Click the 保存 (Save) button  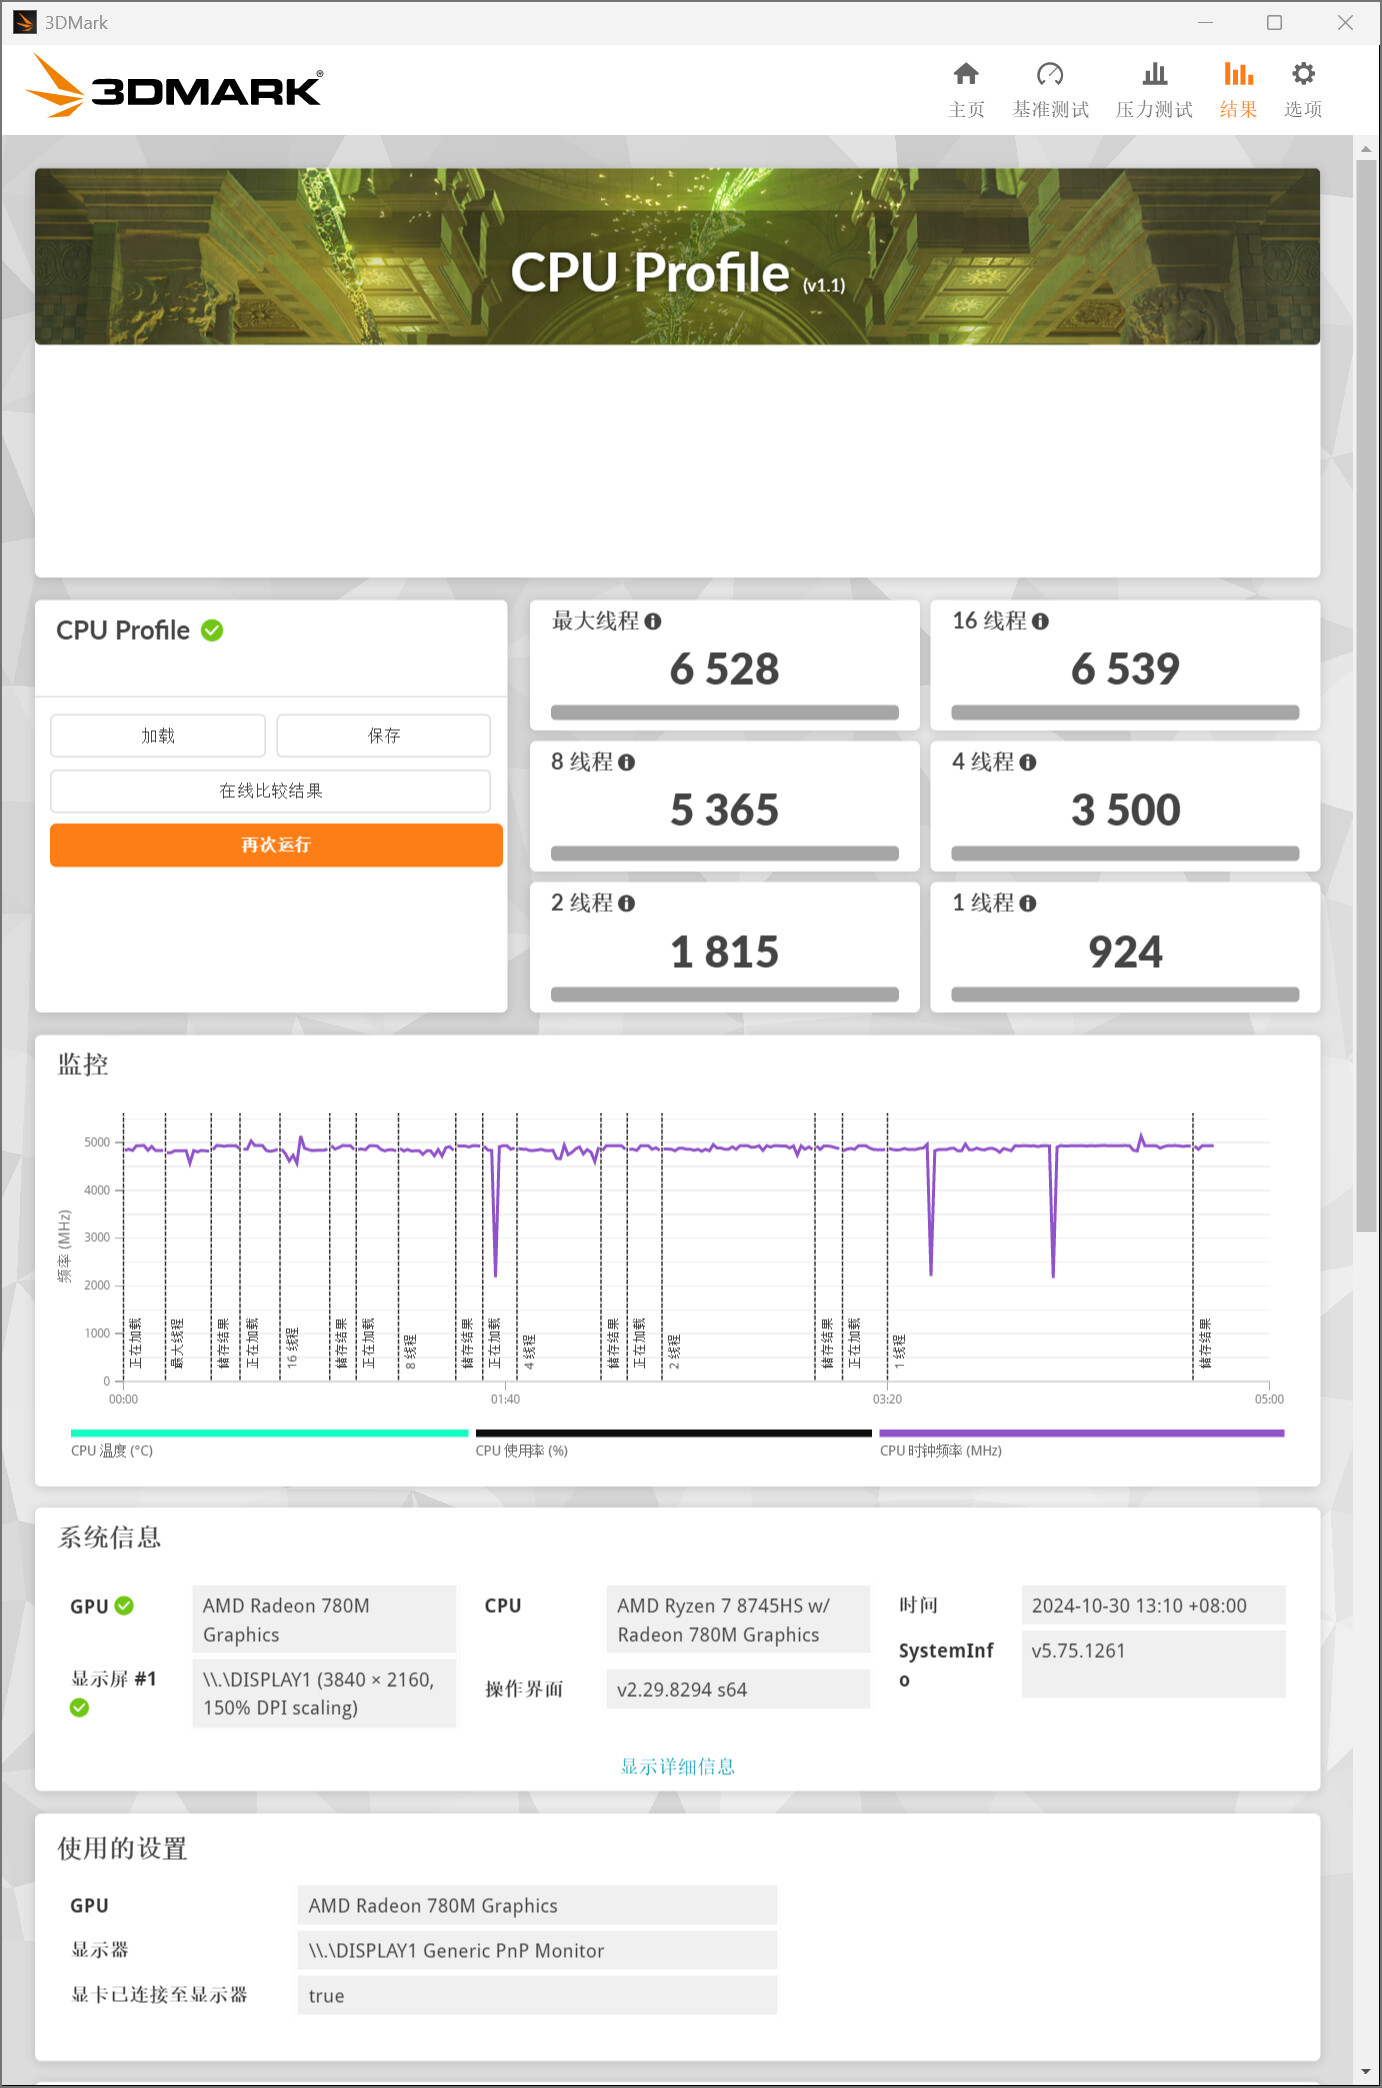[x=383, y=736]
